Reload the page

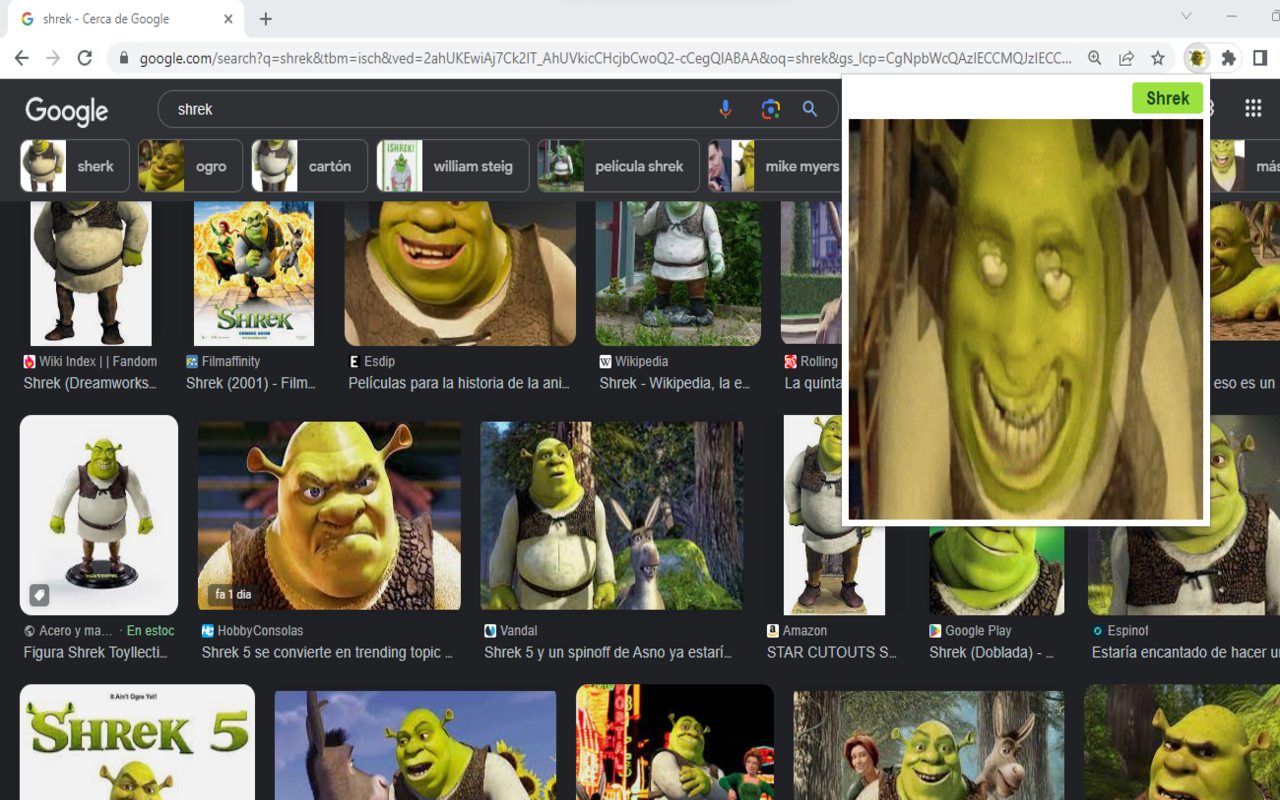(85, 58)
